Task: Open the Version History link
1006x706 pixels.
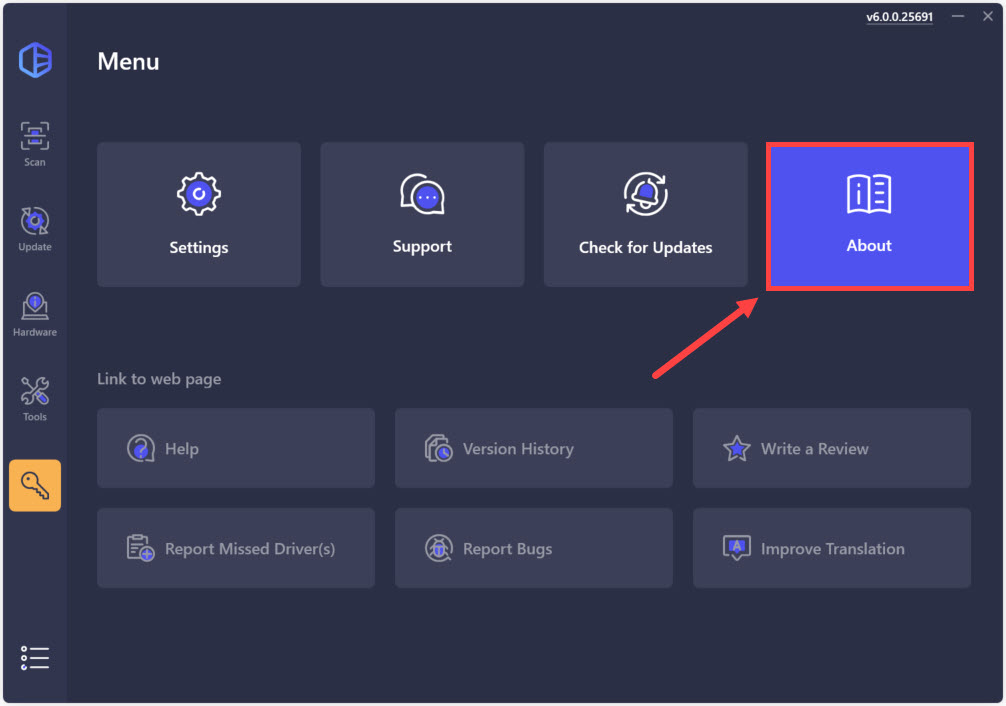Action: click(x=533, y=448)
